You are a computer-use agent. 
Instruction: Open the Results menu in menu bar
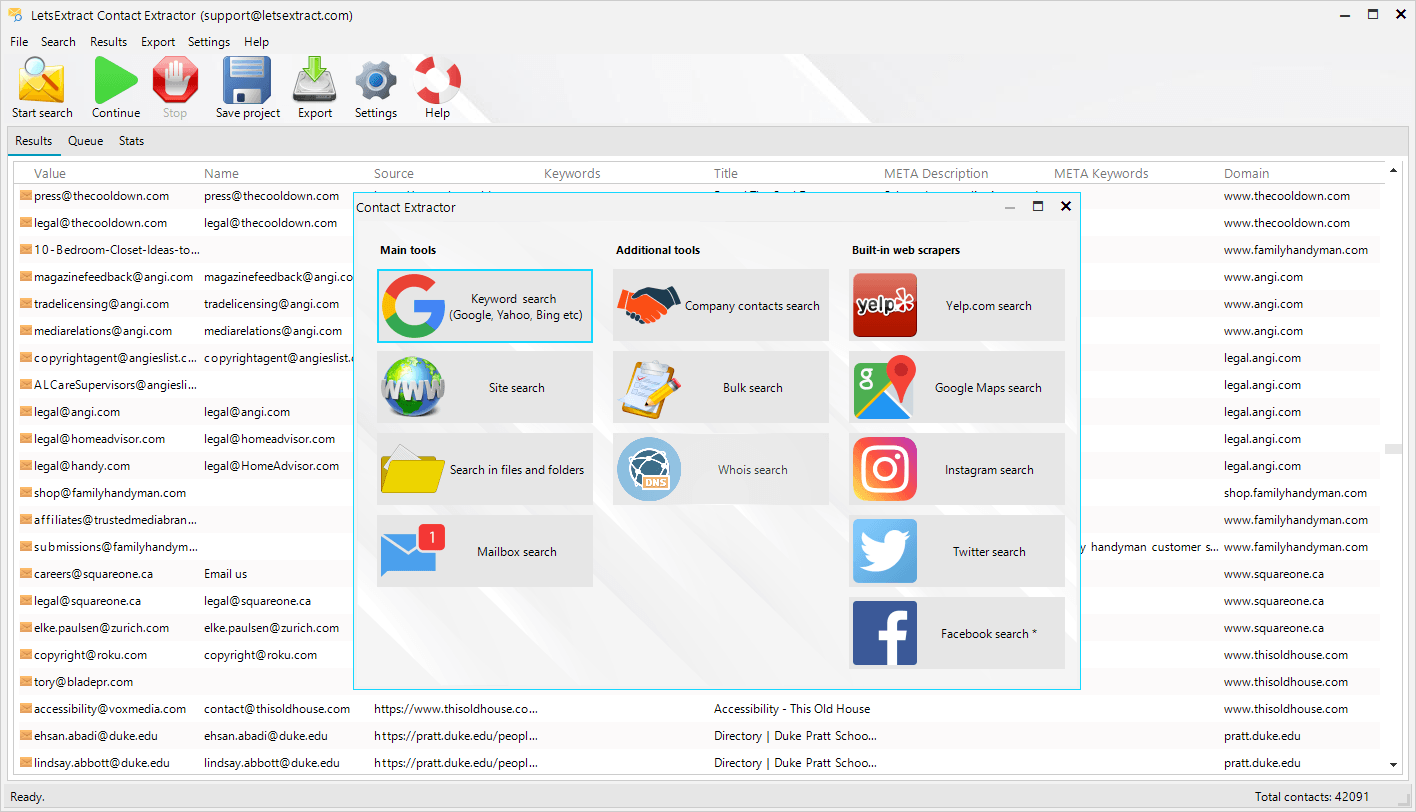pyautogui.click(x=108, y=42)
